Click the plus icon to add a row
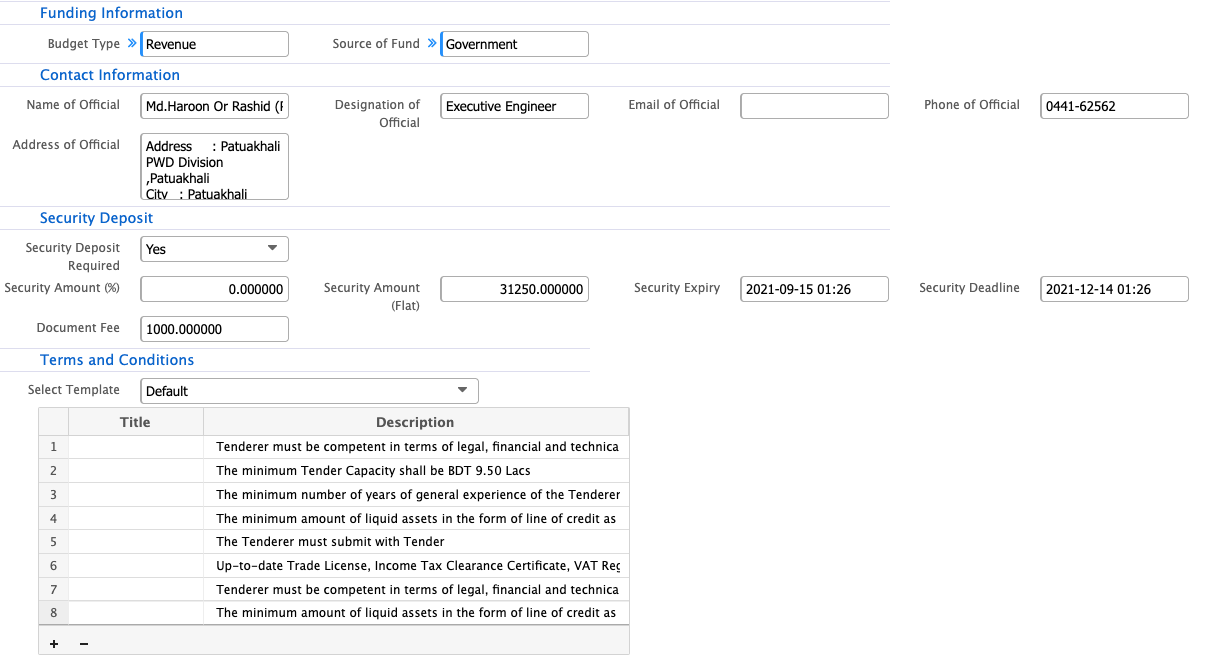Viewport: 1214px width, 656px height. pos(53,644)
